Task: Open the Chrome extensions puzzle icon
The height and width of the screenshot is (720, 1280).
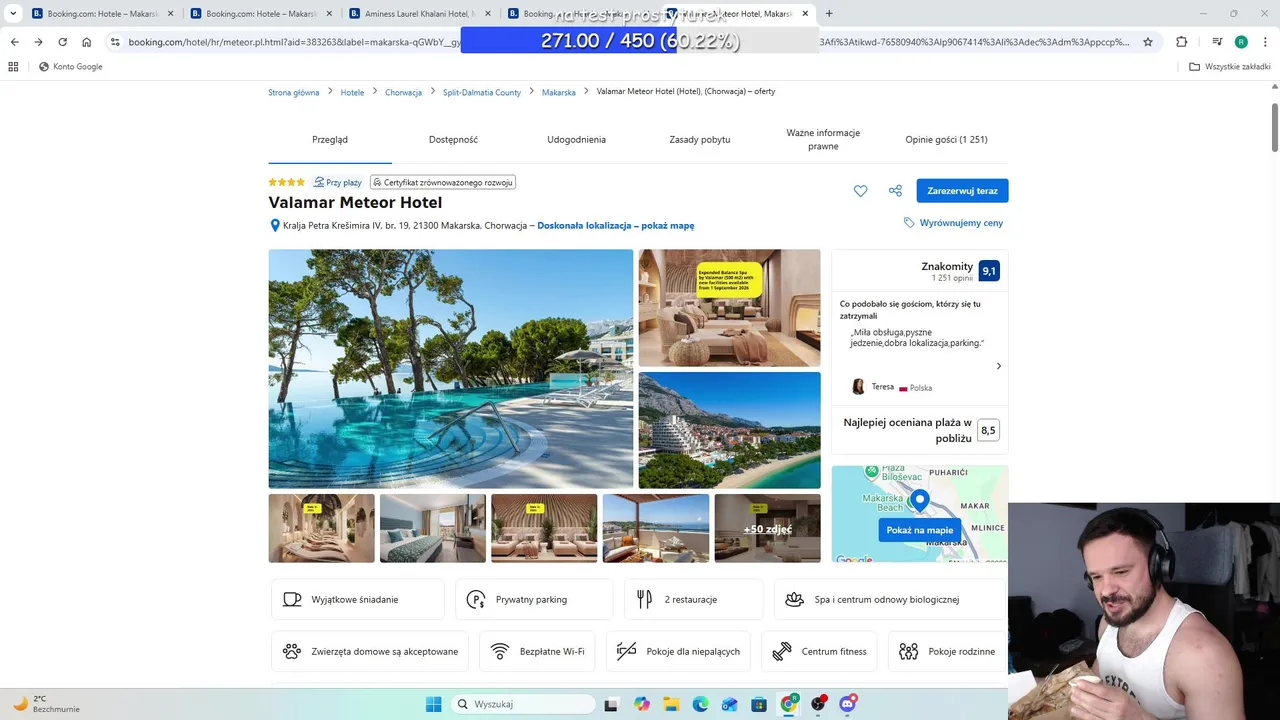Action: [1182, 42]
